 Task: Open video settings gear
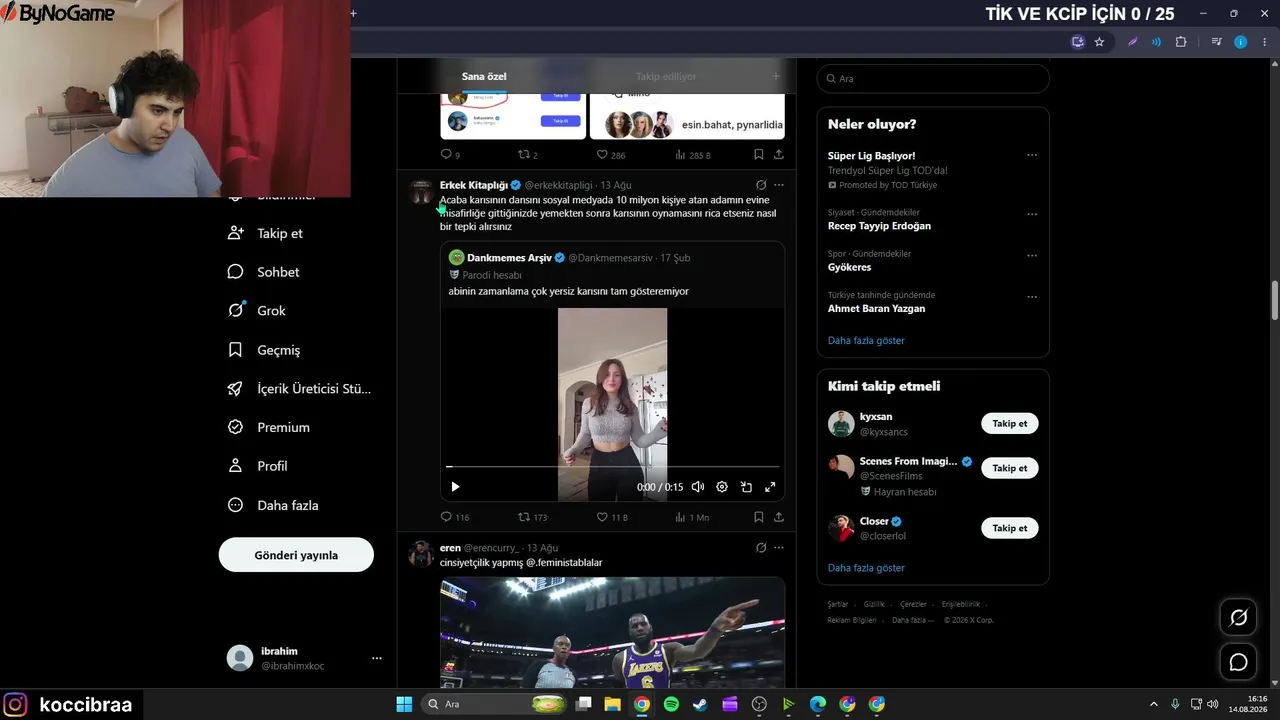point(722,487)
